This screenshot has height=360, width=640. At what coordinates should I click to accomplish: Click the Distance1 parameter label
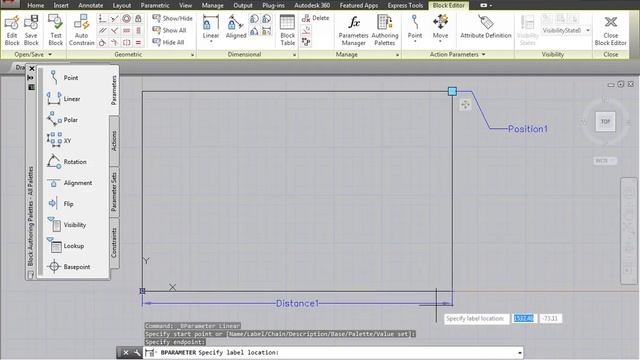[x=297, y=303]
